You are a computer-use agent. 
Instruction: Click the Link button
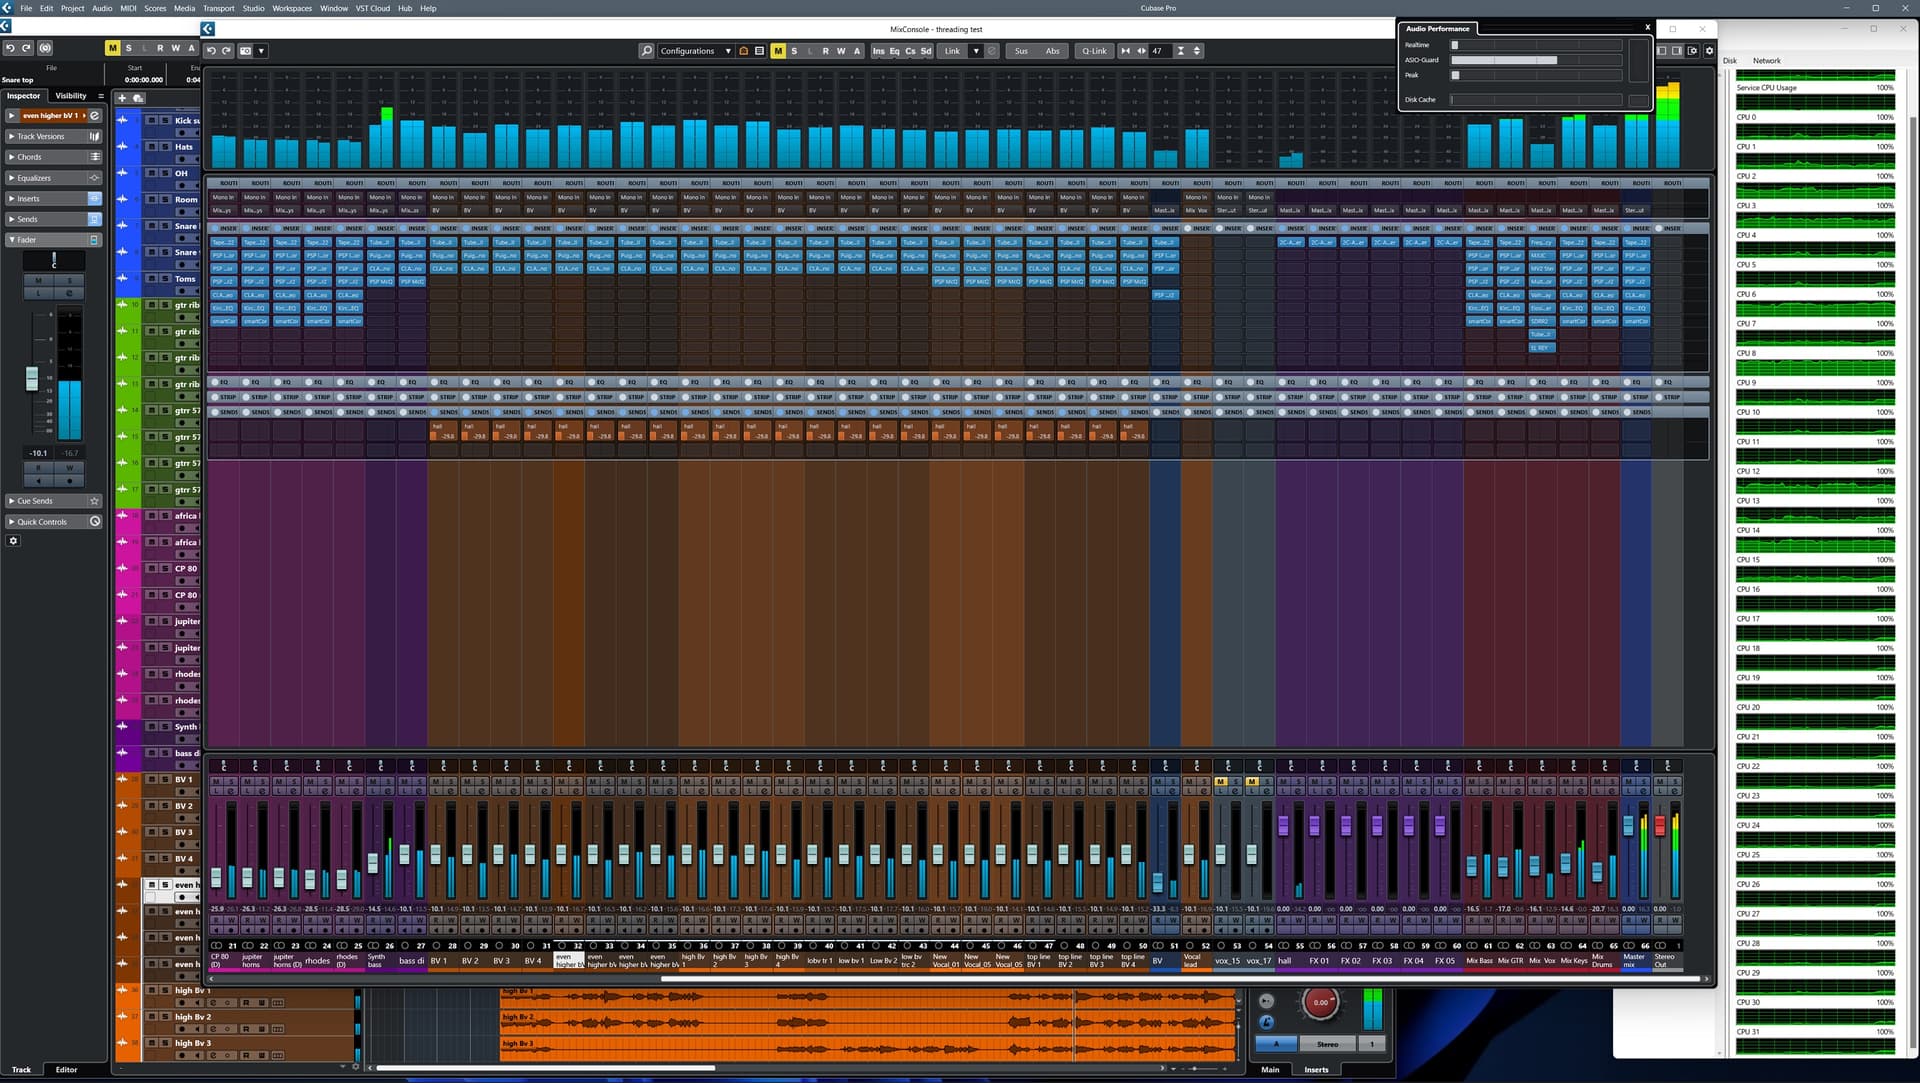(952, 50)
